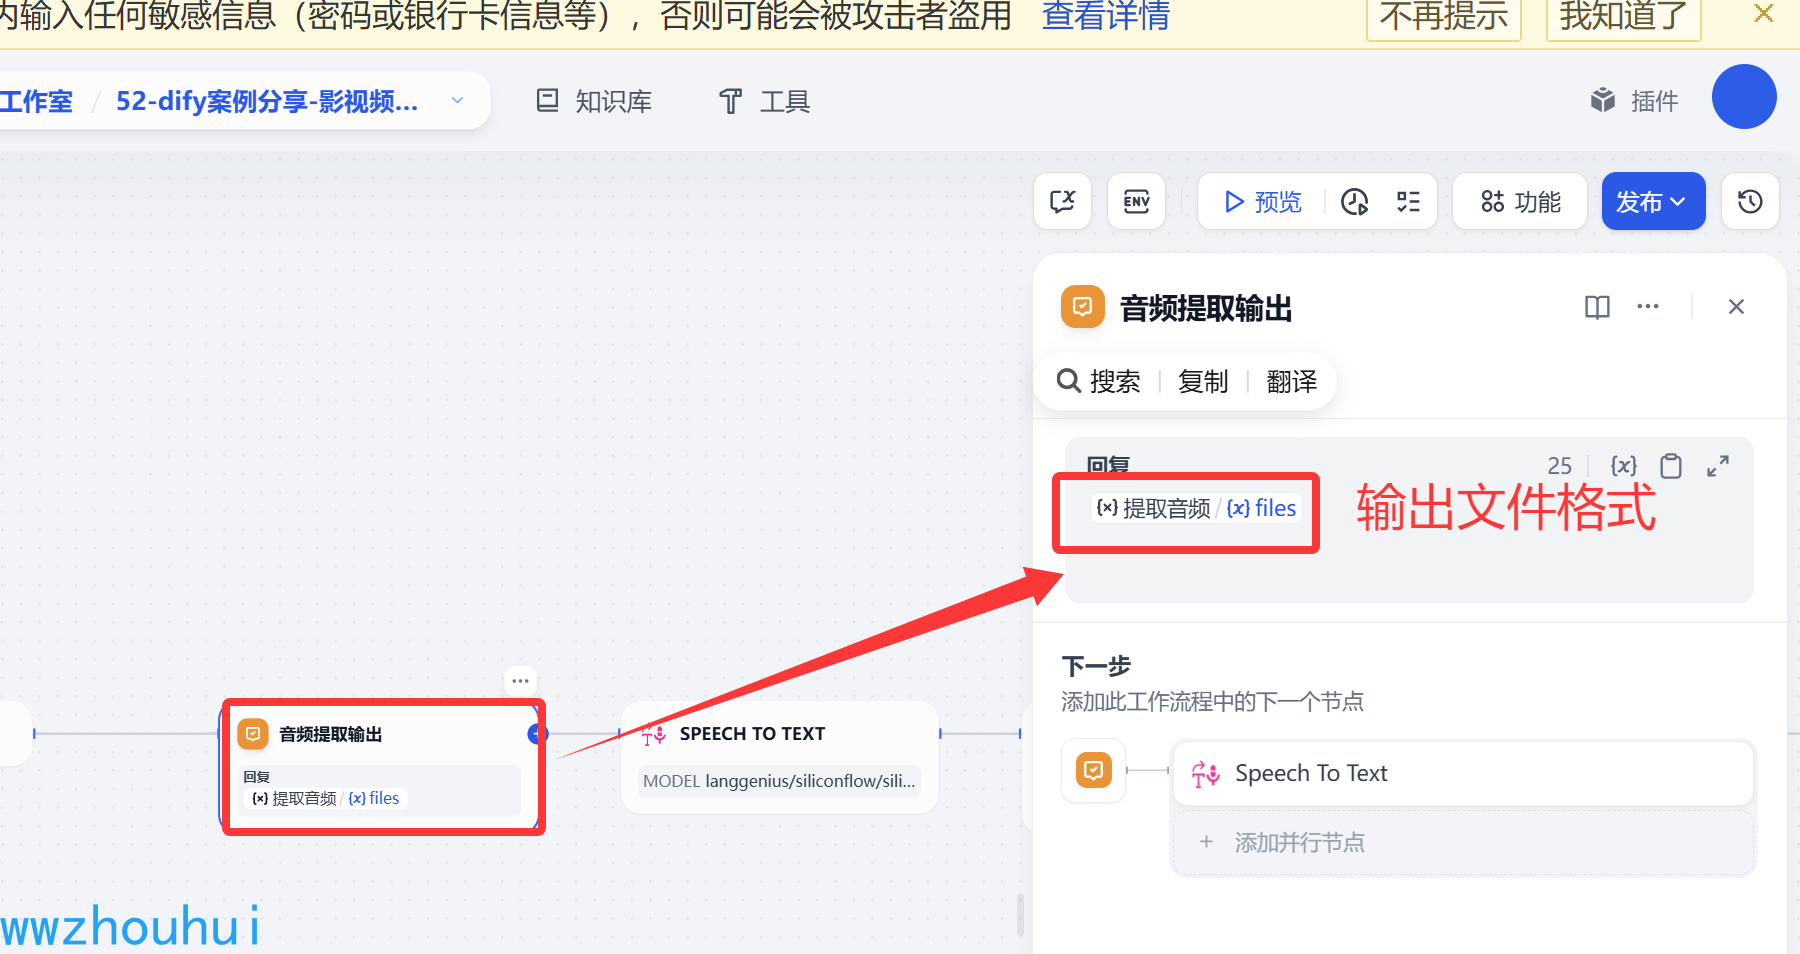Close the 音频提取输出 panel
1800x954 pixels.
(1736, 307)
